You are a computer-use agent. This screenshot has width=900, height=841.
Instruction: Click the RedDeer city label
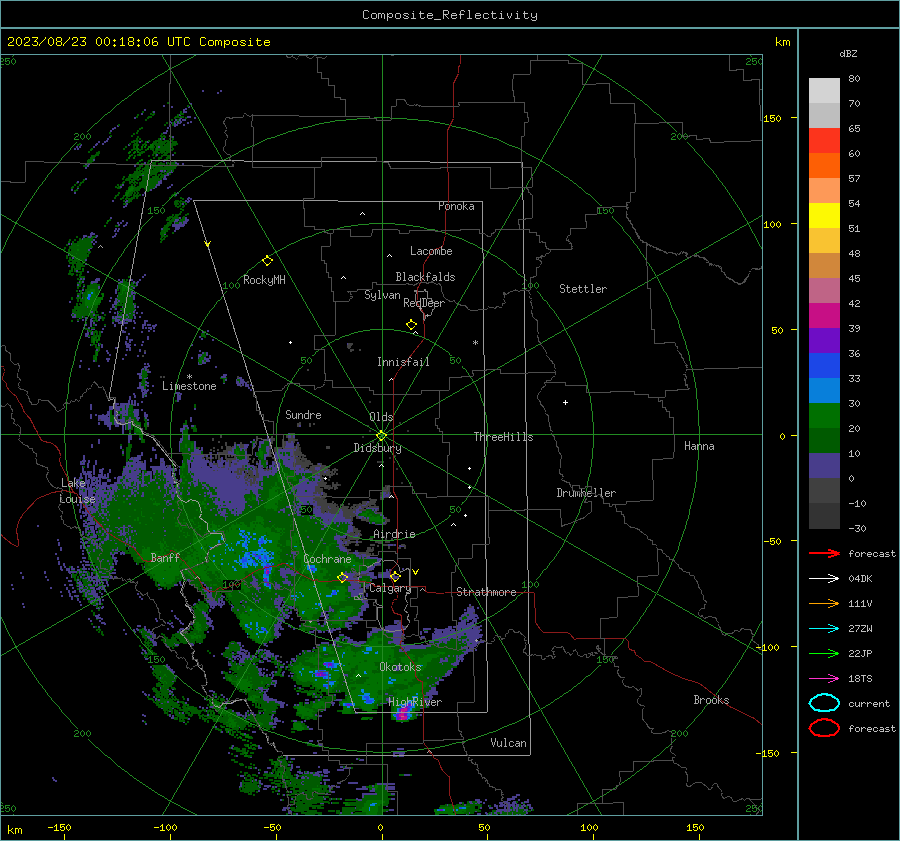424,303
